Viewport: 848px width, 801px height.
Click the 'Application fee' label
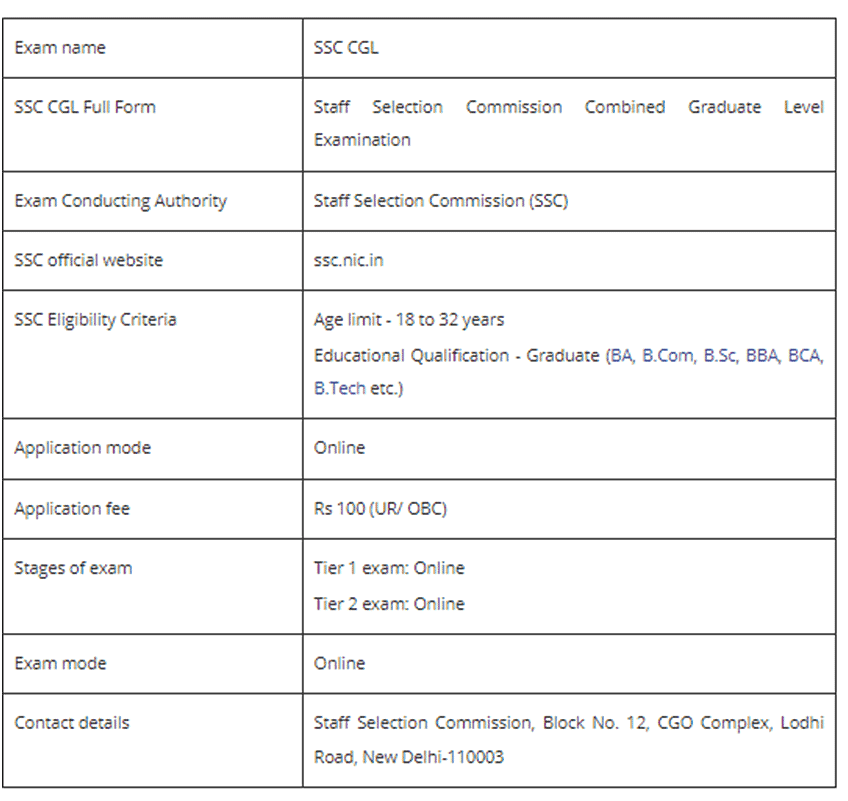click(x=72, y=509)
